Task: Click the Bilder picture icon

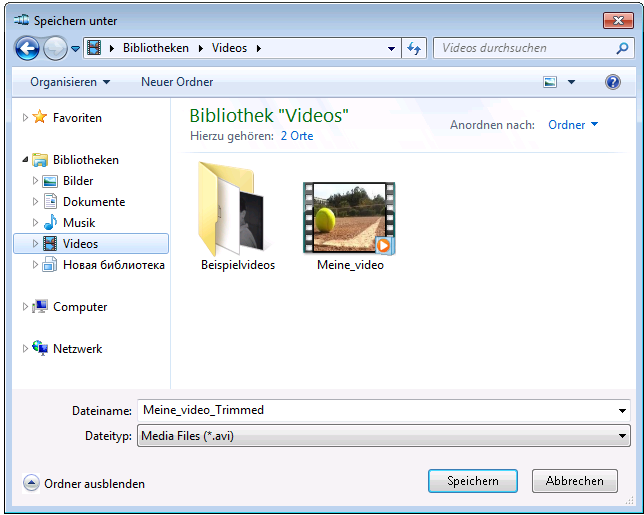Action: [50, 181]
